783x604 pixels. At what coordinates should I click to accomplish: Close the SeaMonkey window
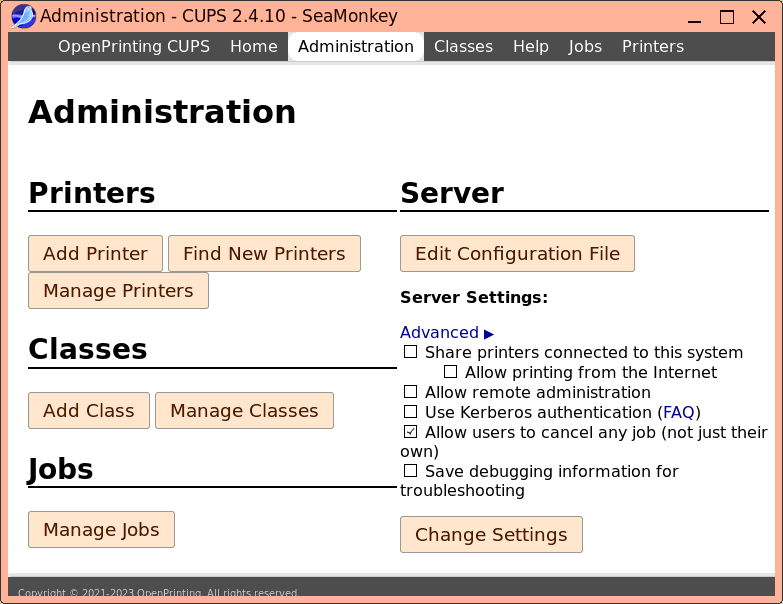759,17
